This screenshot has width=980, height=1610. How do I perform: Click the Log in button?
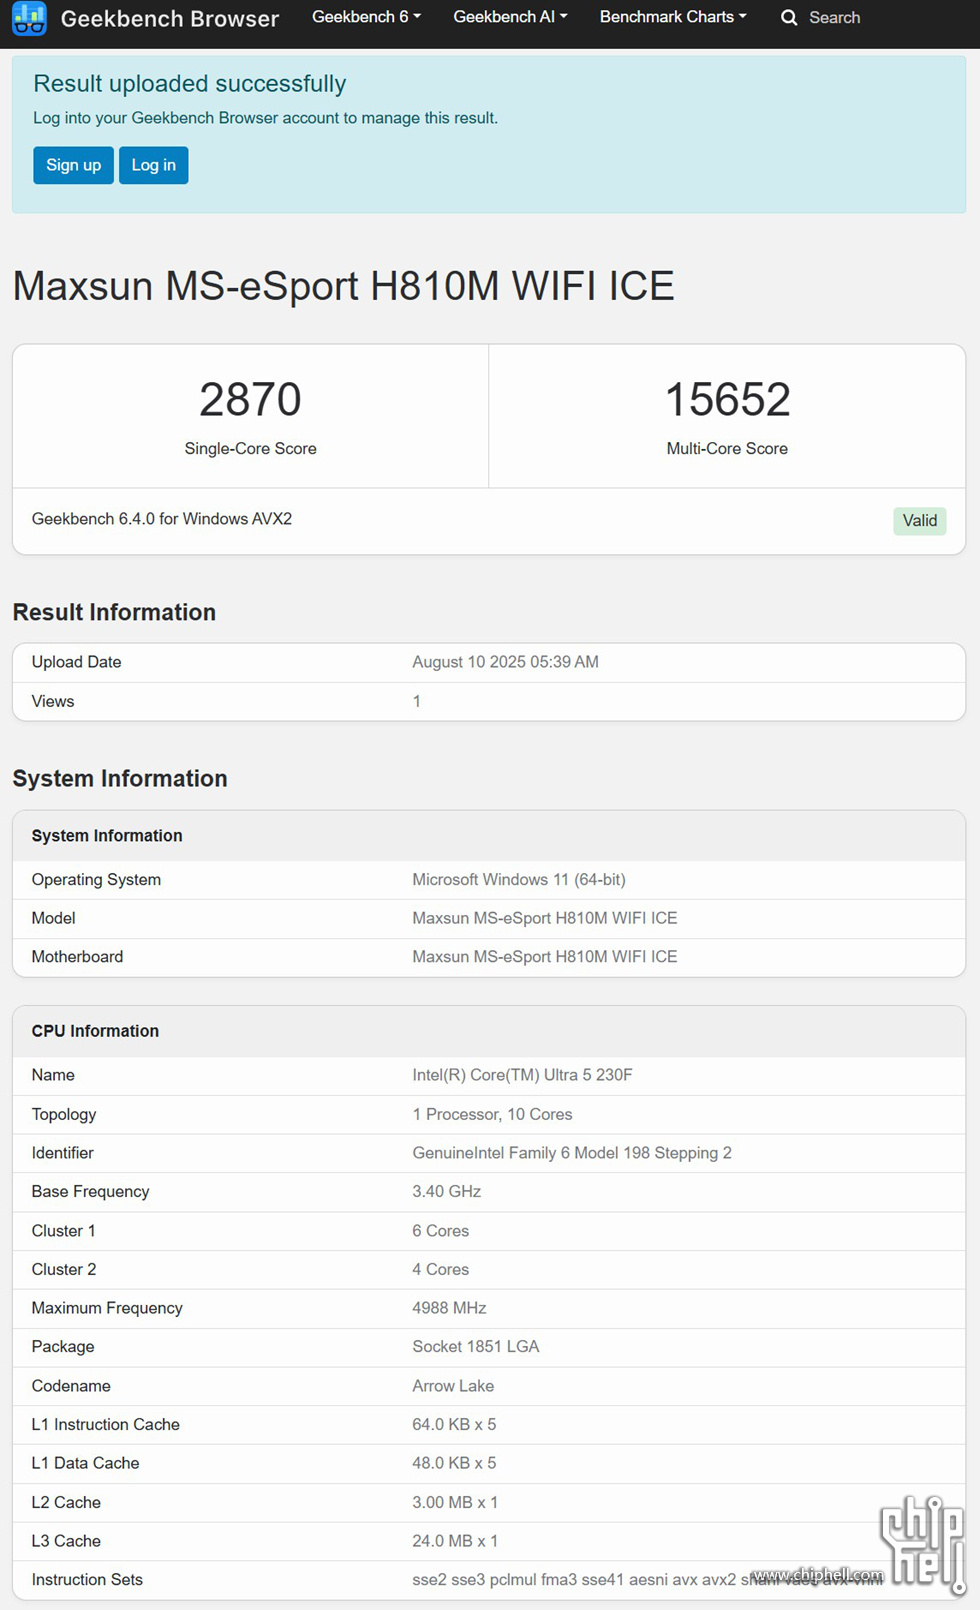click(153, 165)
